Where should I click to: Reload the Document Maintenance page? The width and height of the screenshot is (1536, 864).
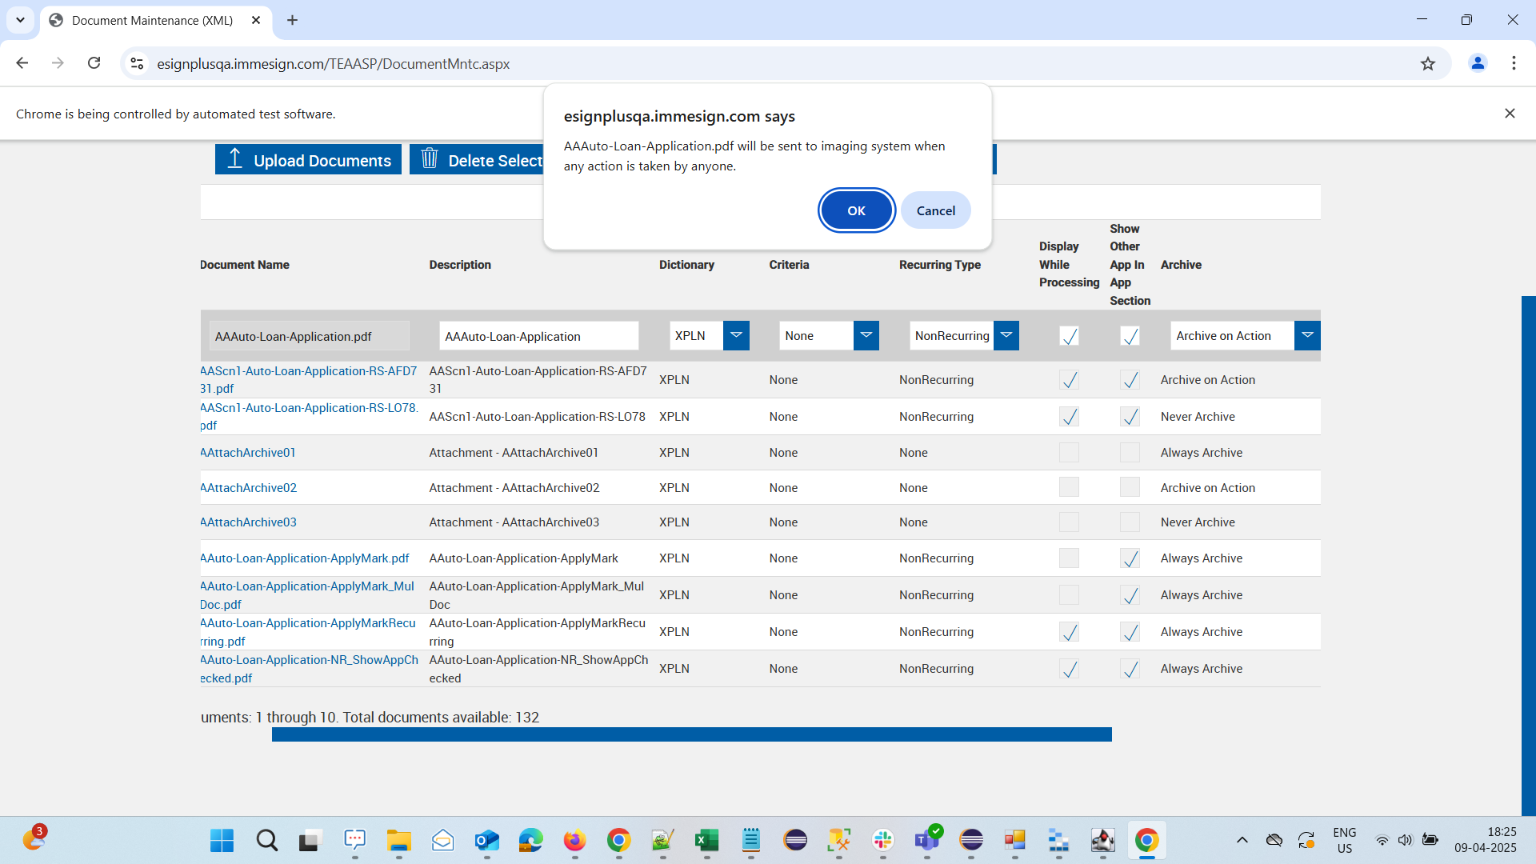coord(94,63)
